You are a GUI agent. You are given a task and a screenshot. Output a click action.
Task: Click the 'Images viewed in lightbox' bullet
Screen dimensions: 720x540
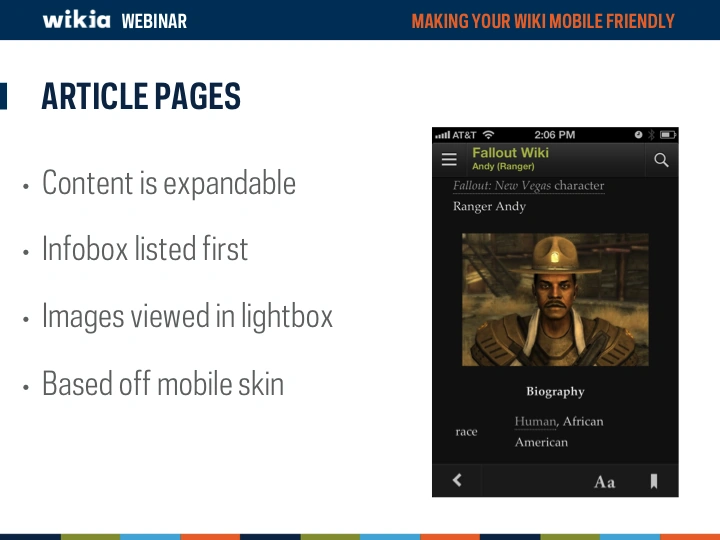point(187,316)
